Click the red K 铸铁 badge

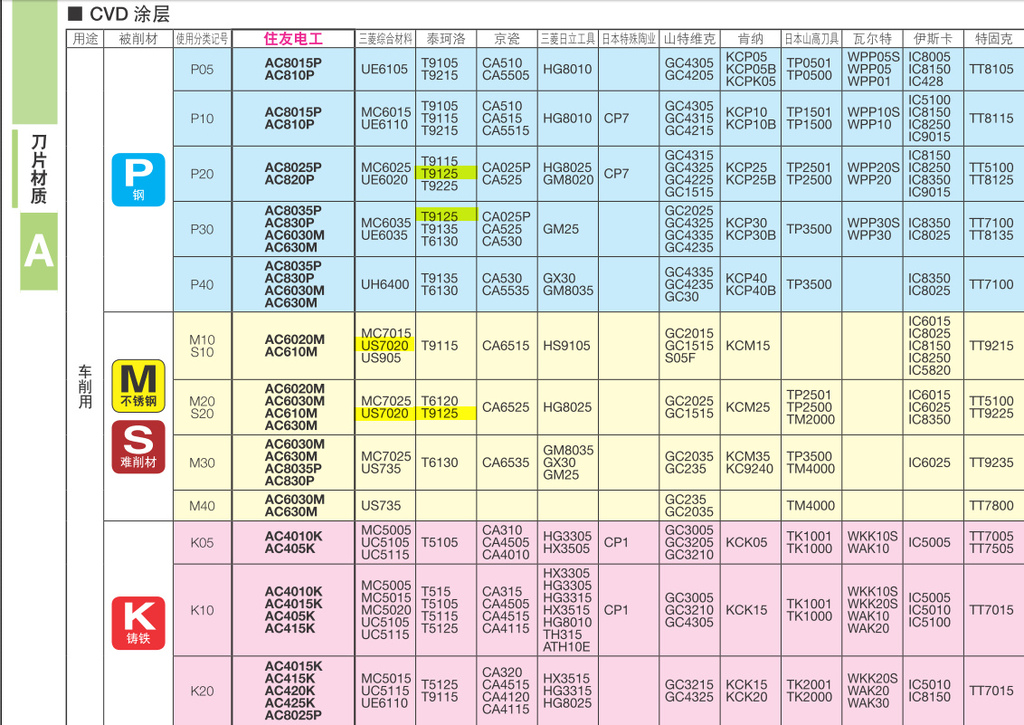[138, 623]
